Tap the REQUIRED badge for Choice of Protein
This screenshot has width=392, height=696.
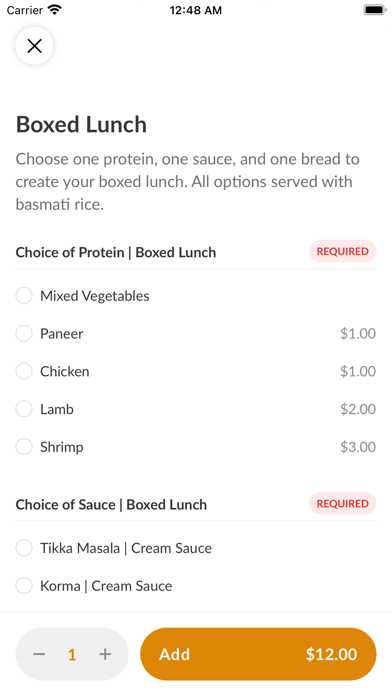tap(342, 251)
